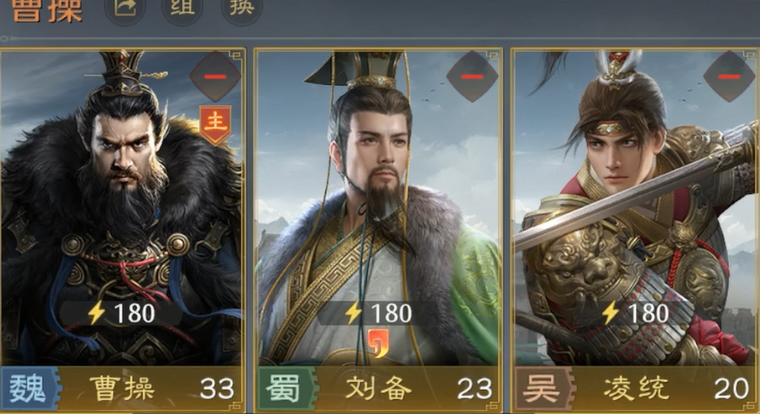Open the 曹操 hero portrait card

tap(121, 208)
